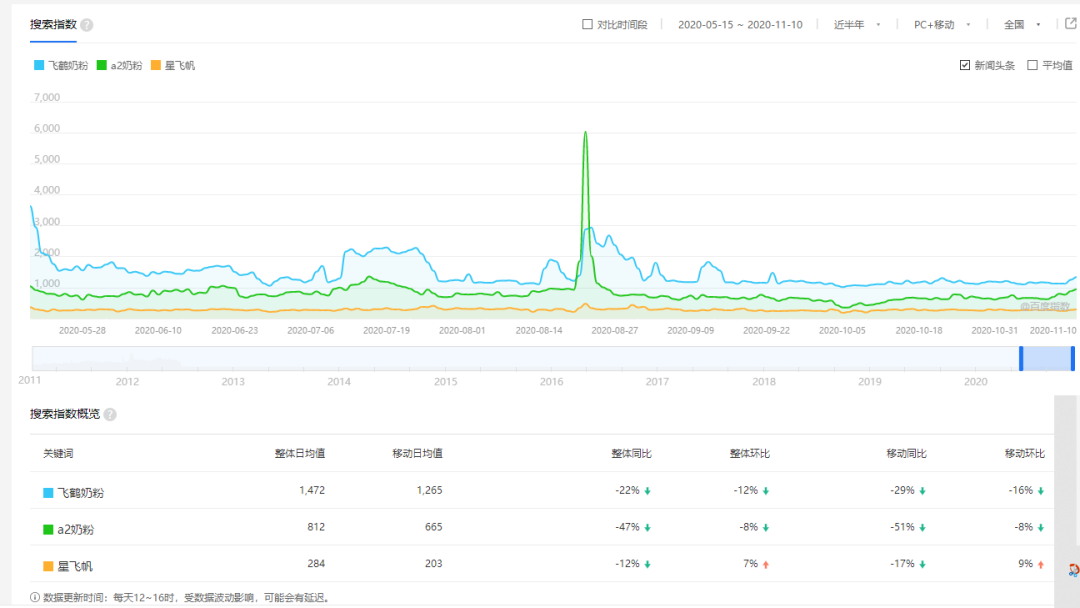
Task: Toggle a2奶粉 series in chart legend
Action: 120,65
